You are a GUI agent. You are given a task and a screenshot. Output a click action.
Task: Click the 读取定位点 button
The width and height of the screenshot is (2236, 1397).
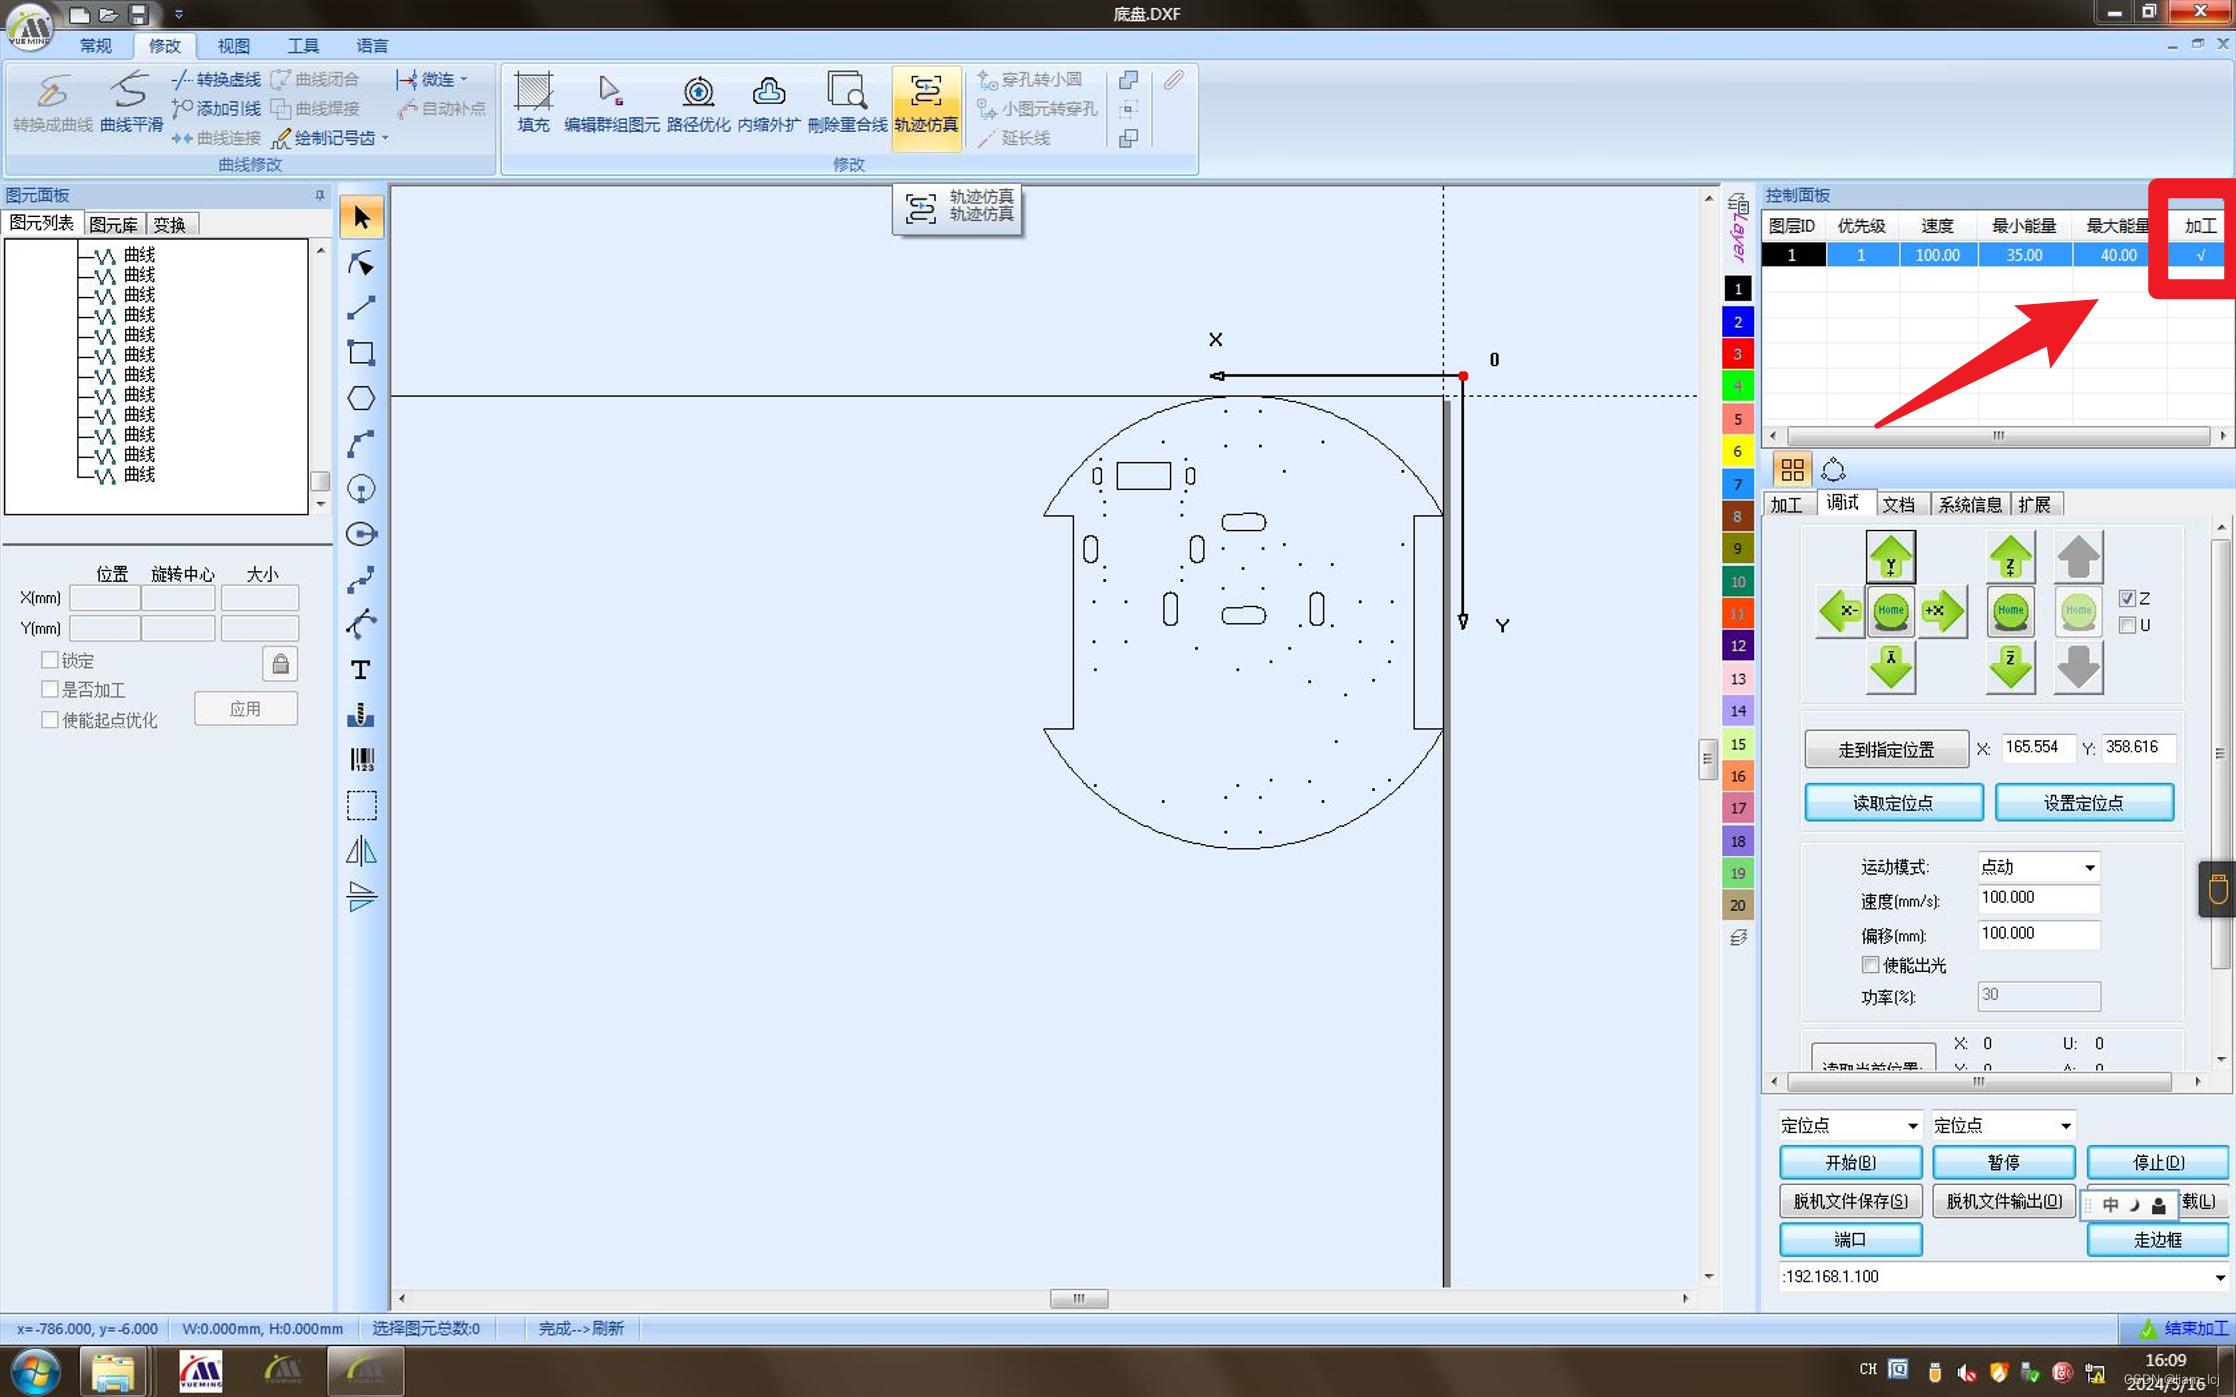1893,802
